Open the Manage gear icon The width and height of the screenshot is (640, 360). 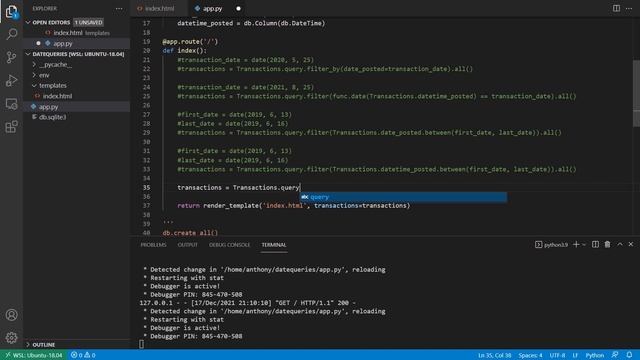pos(11,338)
